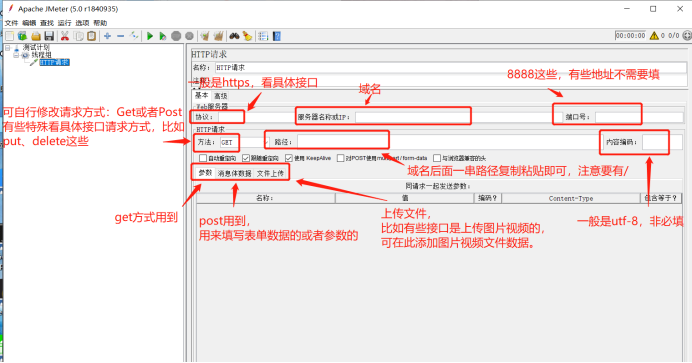Click the Shutdown test icon
This screenshot has width=692, height=363.
point(189,36)
